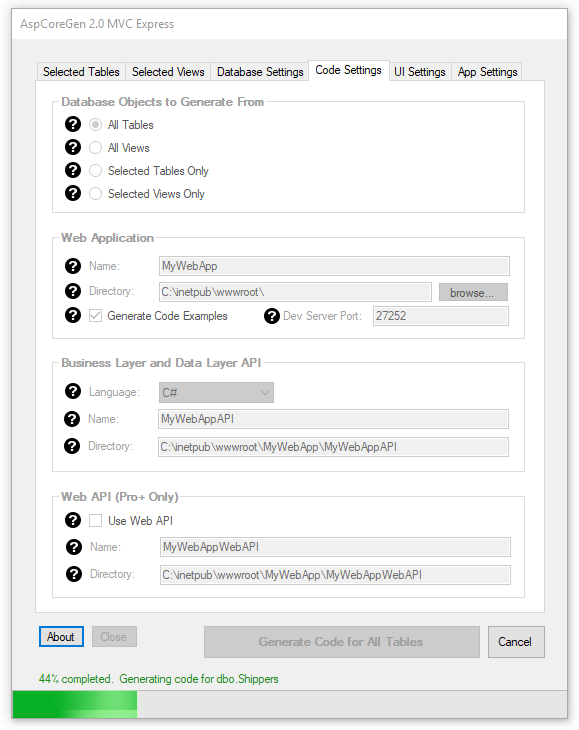The image size is (579, 730).
Task: Open the Database Settings tab
Action: click(x=260, y=72)
